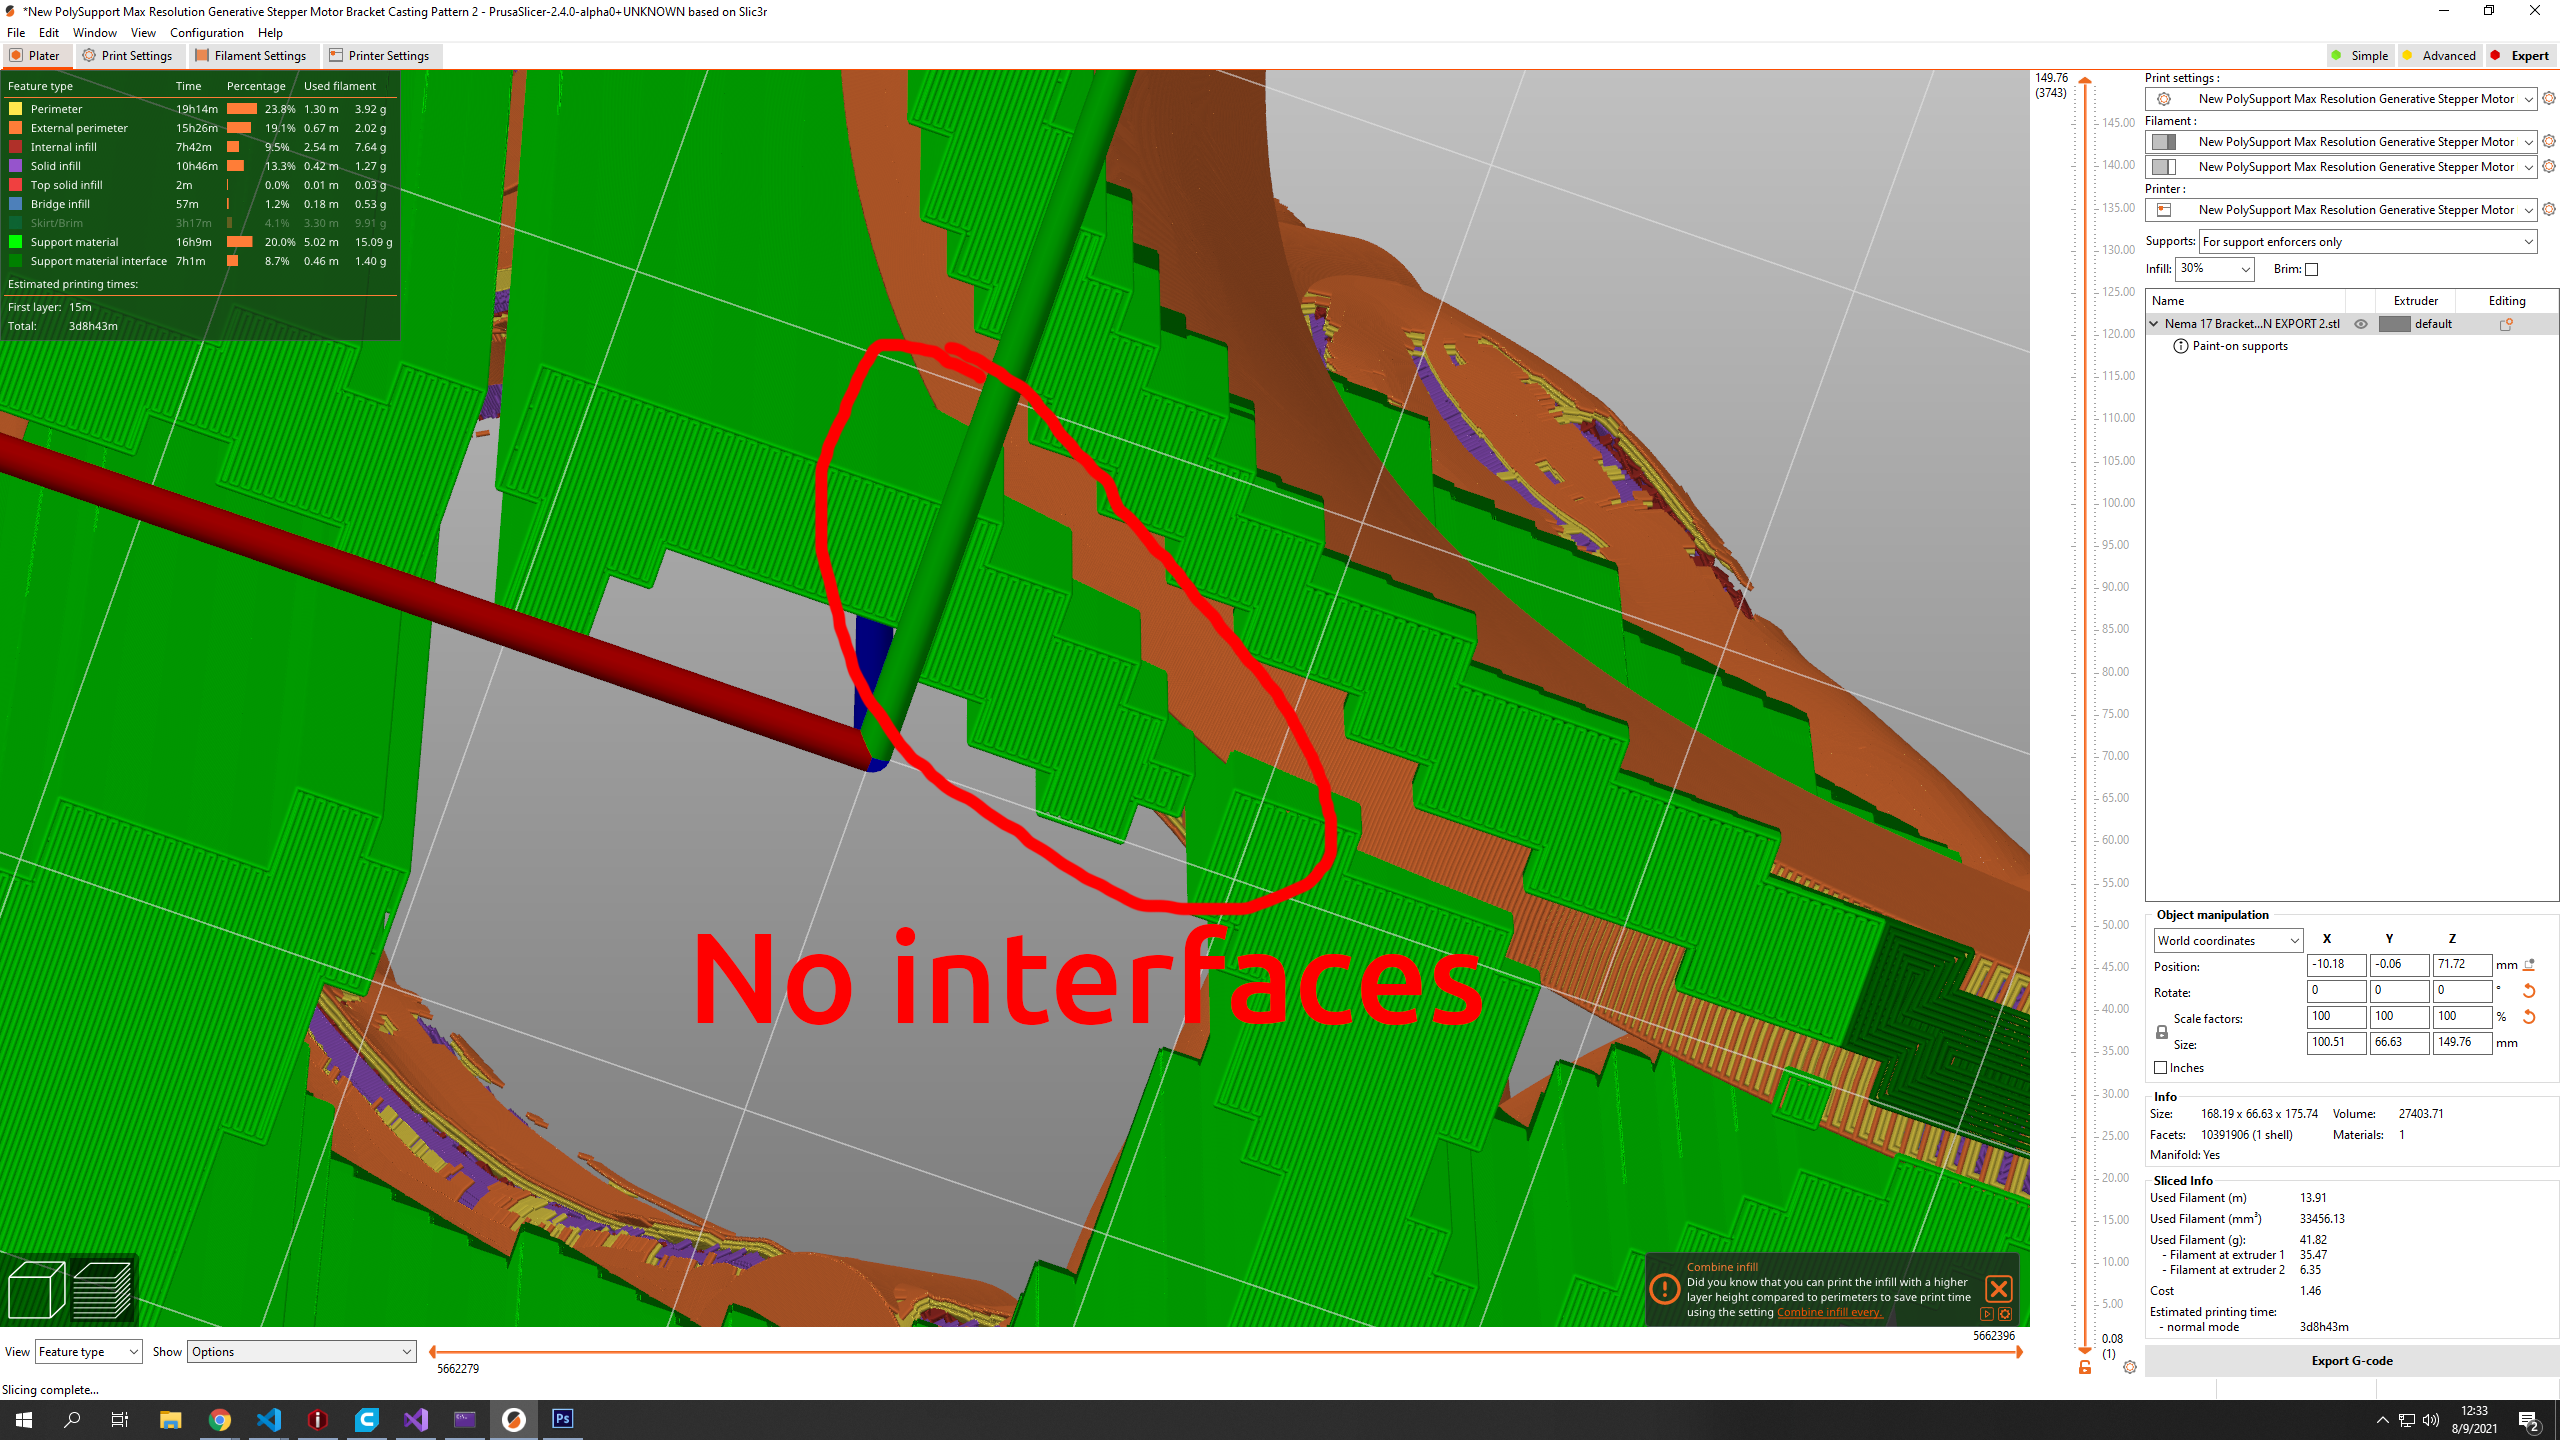Viewport: 2560px width, 1440px height.
Task: Toggle the scale proportions lock icon
Action: [x=2162, y=1031]
